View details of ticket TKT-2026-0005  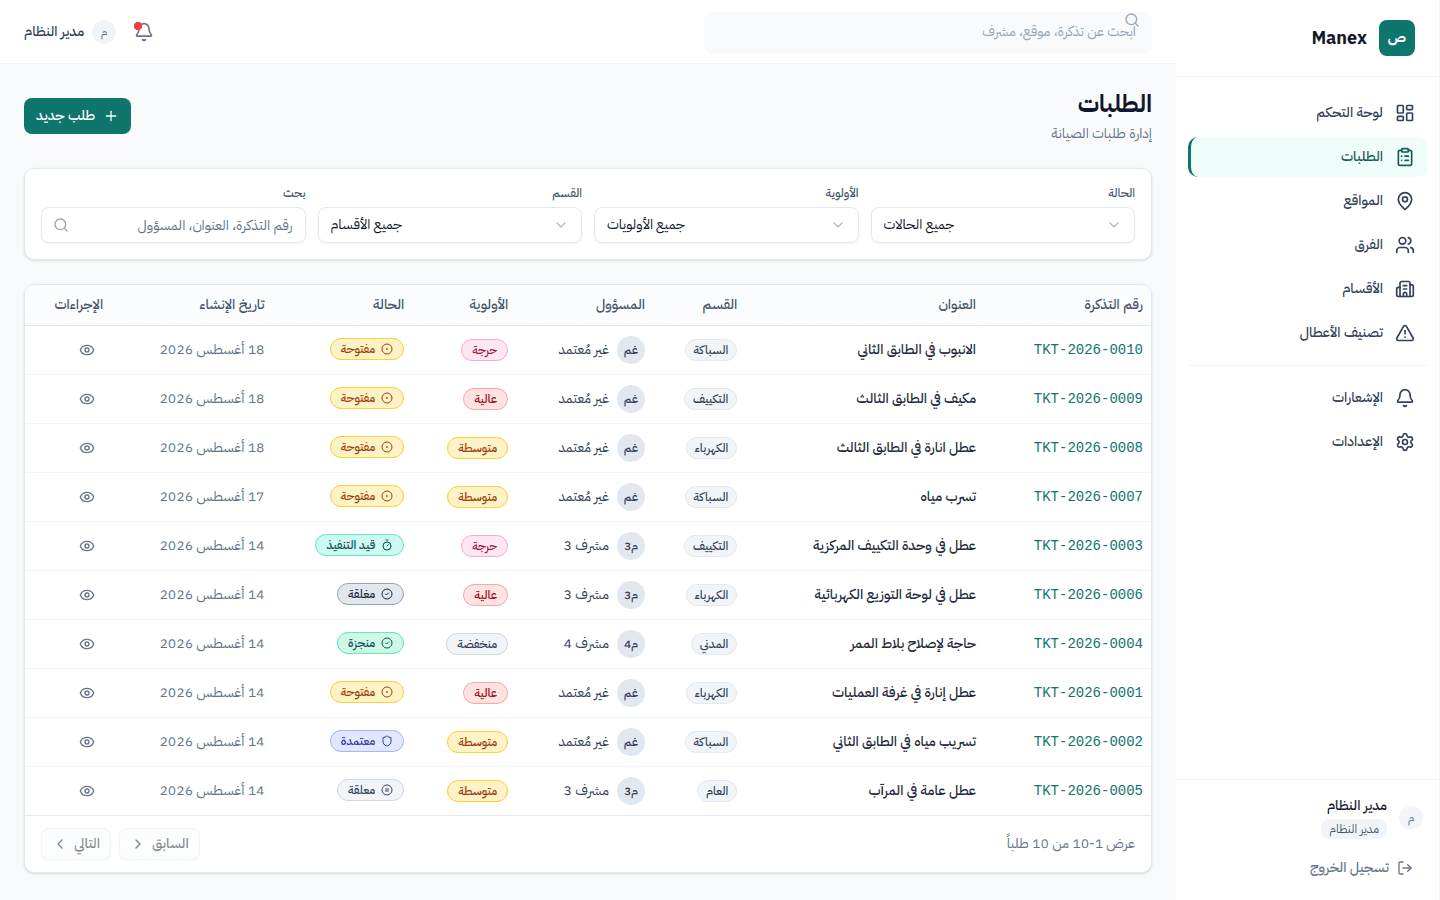(87, 791)
